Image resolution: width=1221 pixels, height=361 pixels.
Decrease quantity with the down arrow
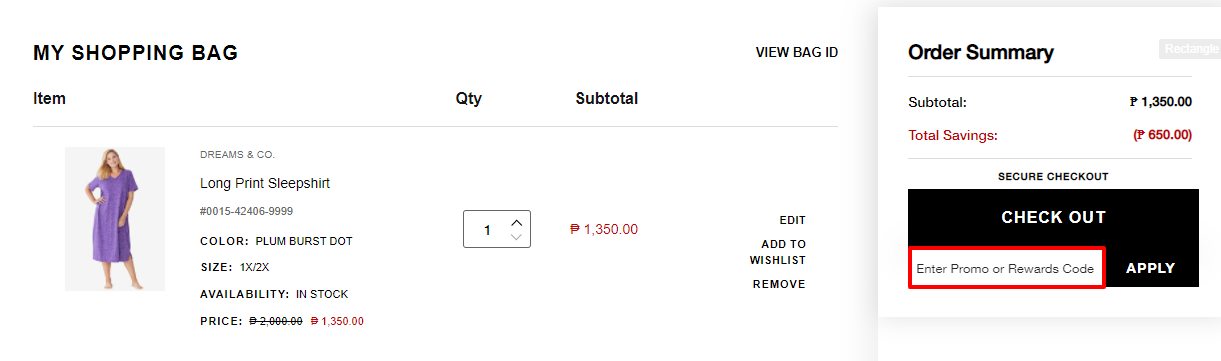(x=516, y=237)
